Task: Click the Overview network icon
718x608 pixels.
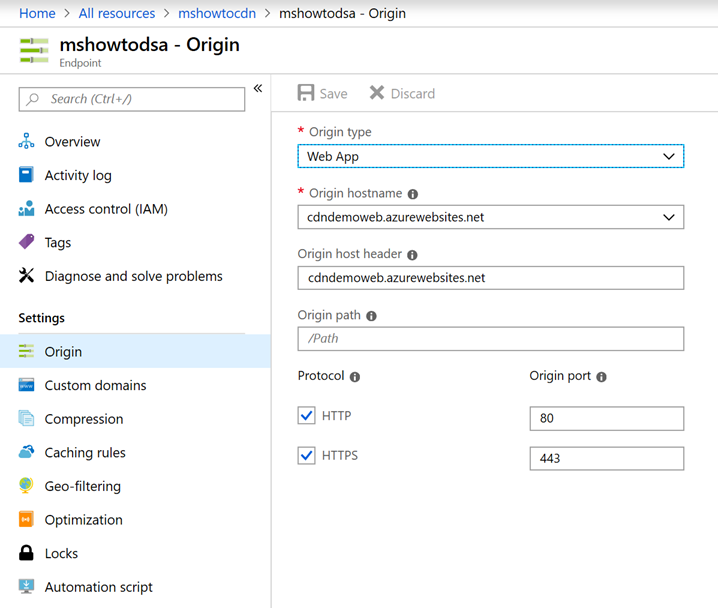Action: coord(26,141)
